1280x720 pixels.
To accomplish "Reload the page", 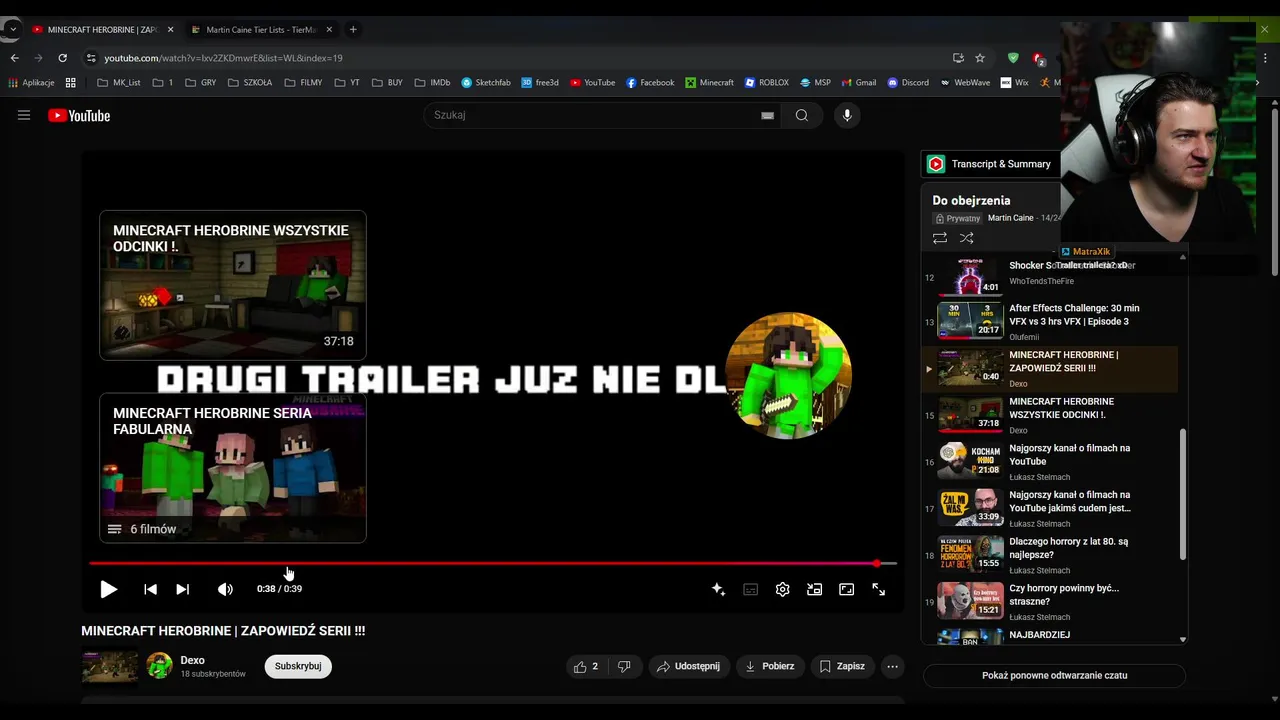I will coord(62,58).
